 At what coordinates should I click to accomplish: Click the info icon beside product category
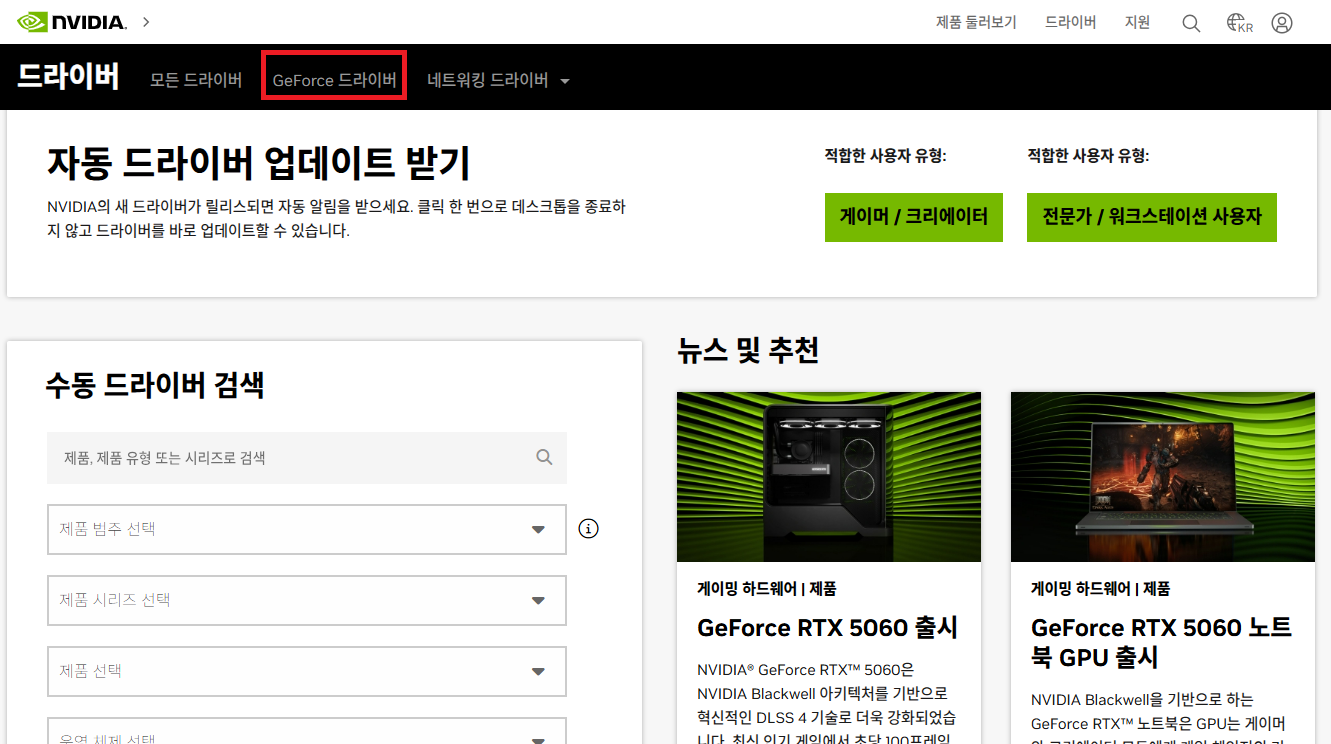click(x=589, y=528)
